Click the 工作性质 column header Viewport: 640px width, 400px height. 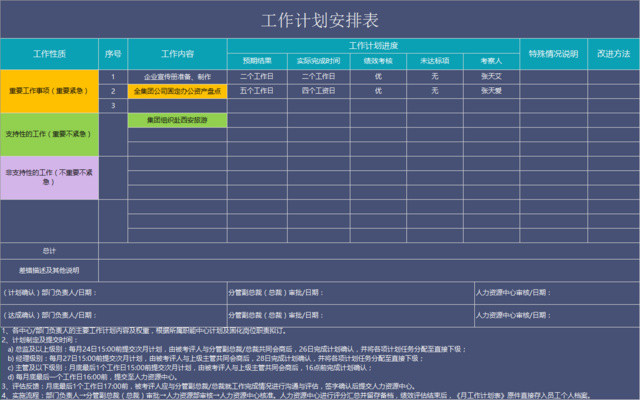(49, 54)
